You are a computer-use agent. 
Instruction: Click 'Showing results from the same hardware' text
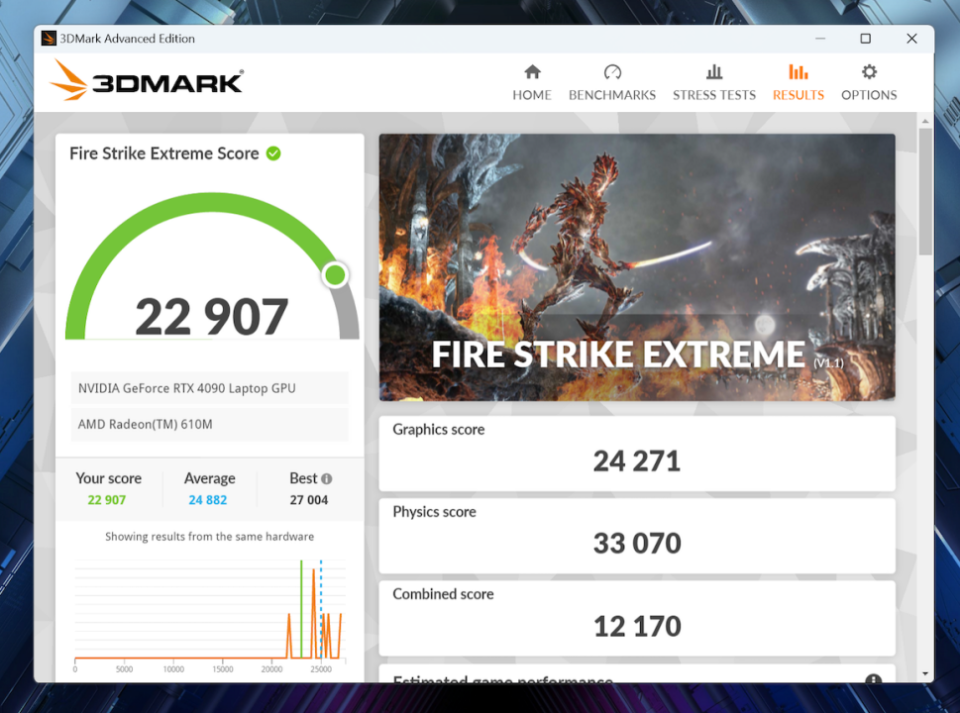[x=209, y=537]
